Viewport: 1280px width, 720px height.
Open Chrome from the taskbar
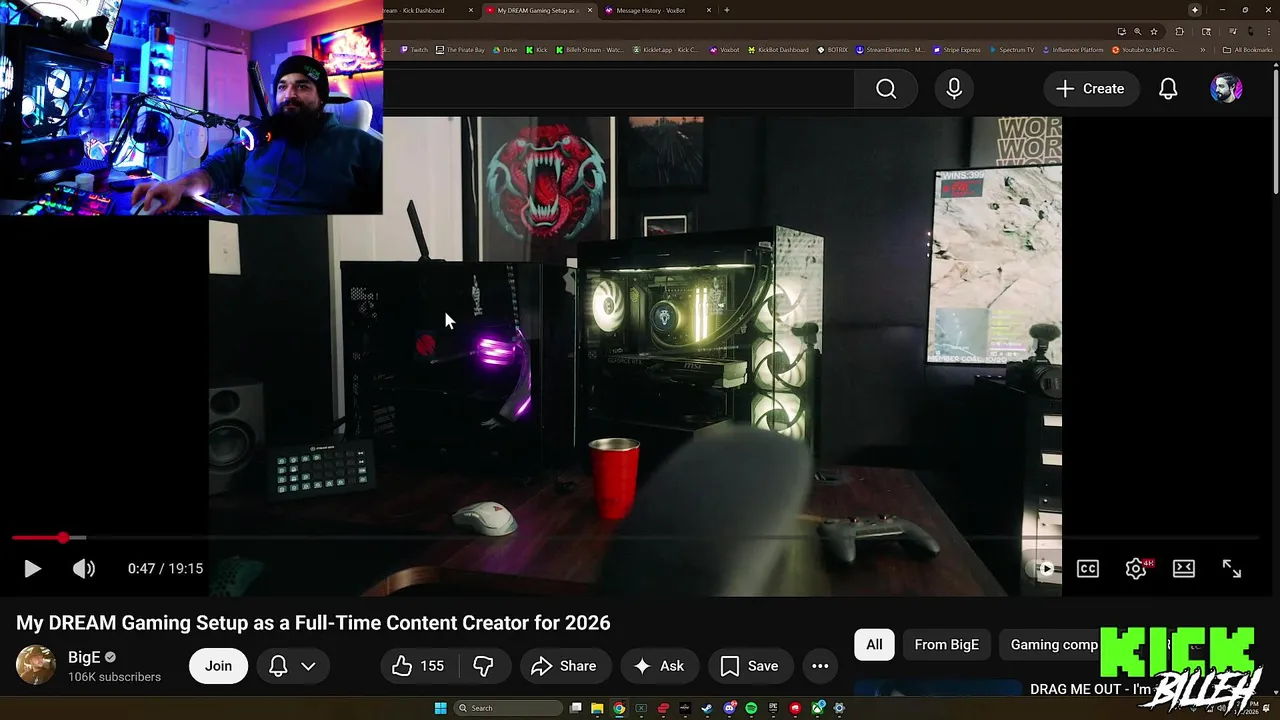click(x=619, y=708)
